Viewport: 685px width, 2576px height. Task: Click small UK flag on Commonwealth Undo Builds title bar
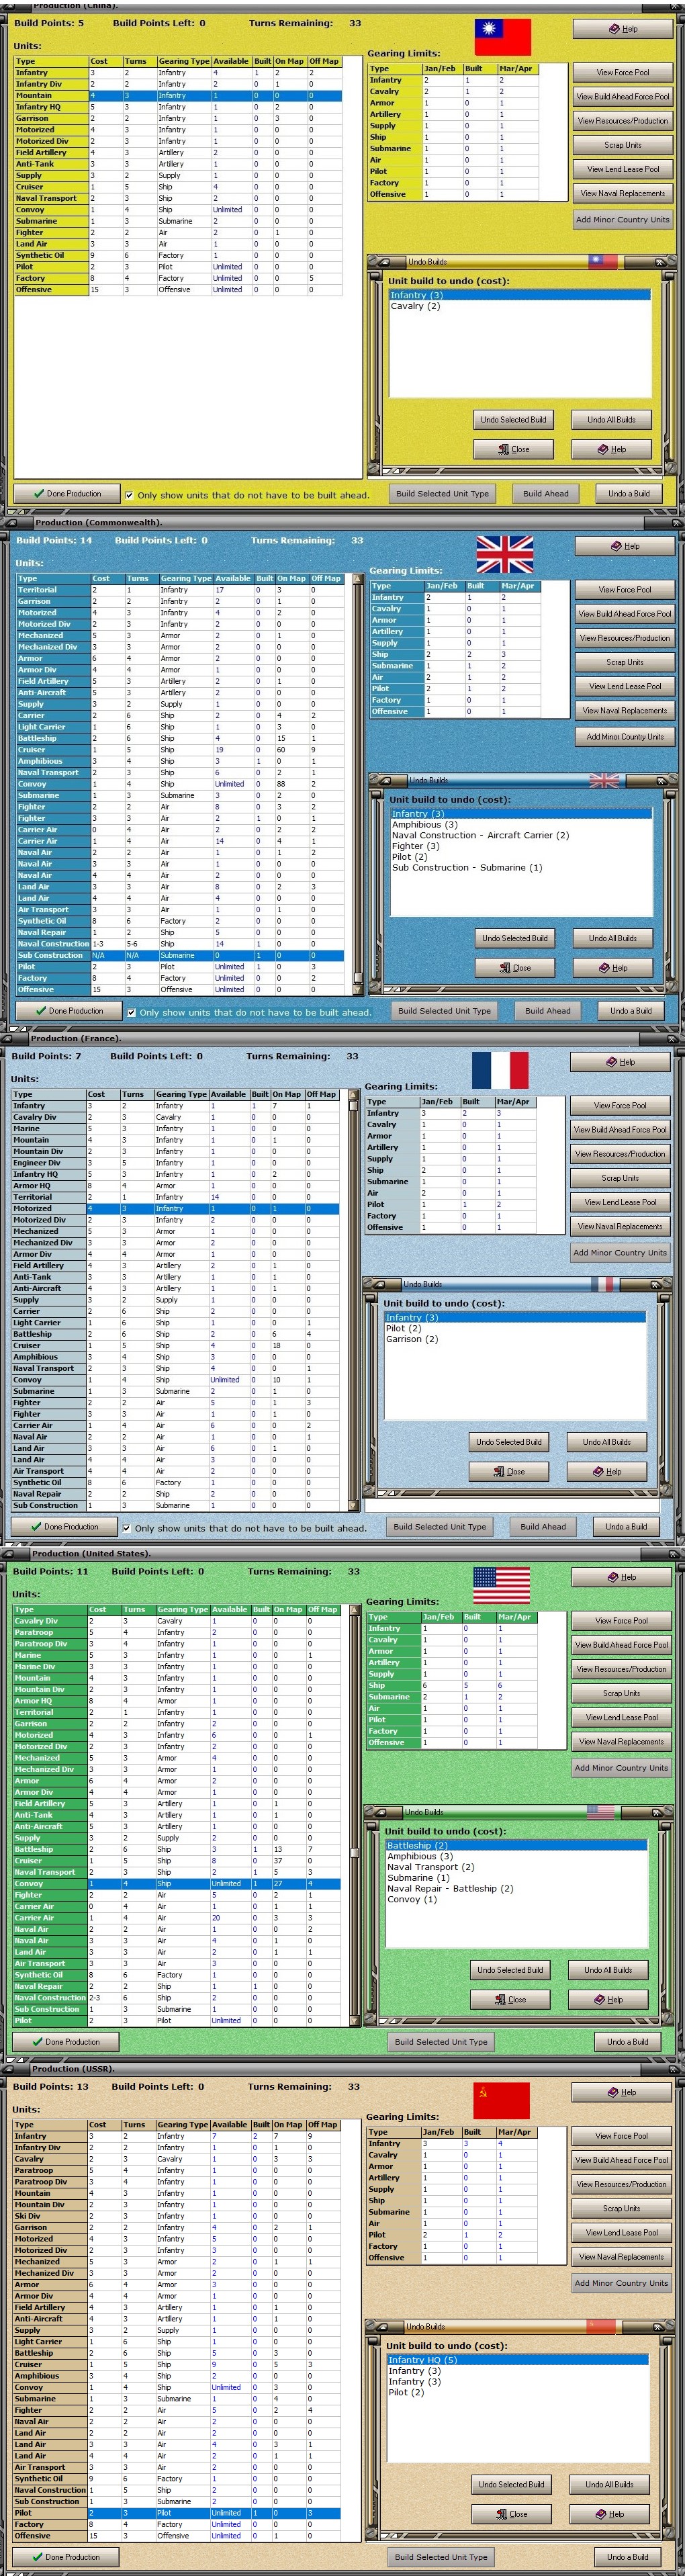pos(604,780)
